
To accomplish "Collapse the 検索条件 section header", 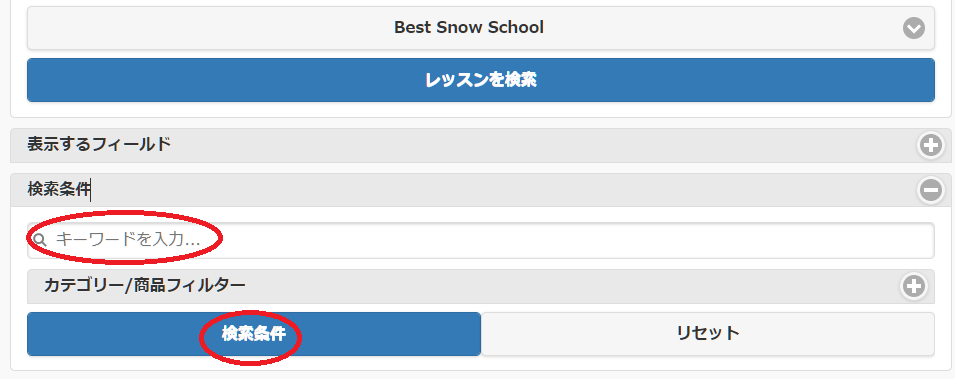I will point(481,190).
